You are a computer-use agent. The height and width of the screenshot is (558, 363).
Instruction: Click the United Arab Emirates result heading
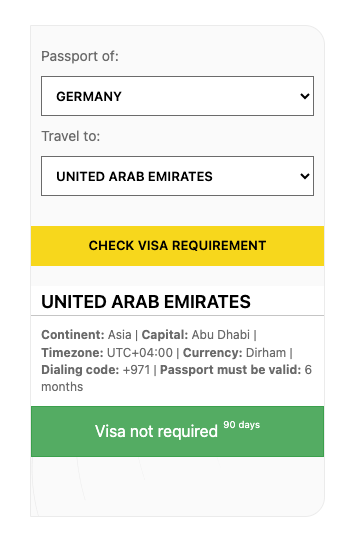pyautogui.click(x=146, y=302)
